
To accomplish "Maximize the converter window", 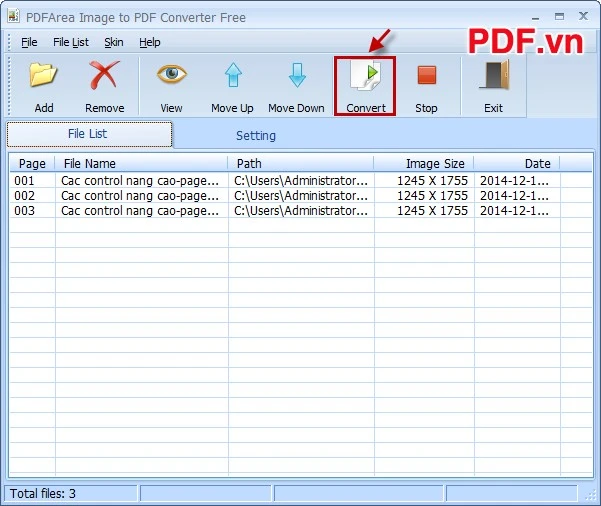I will pyautogui.click(x=560, y=16).
